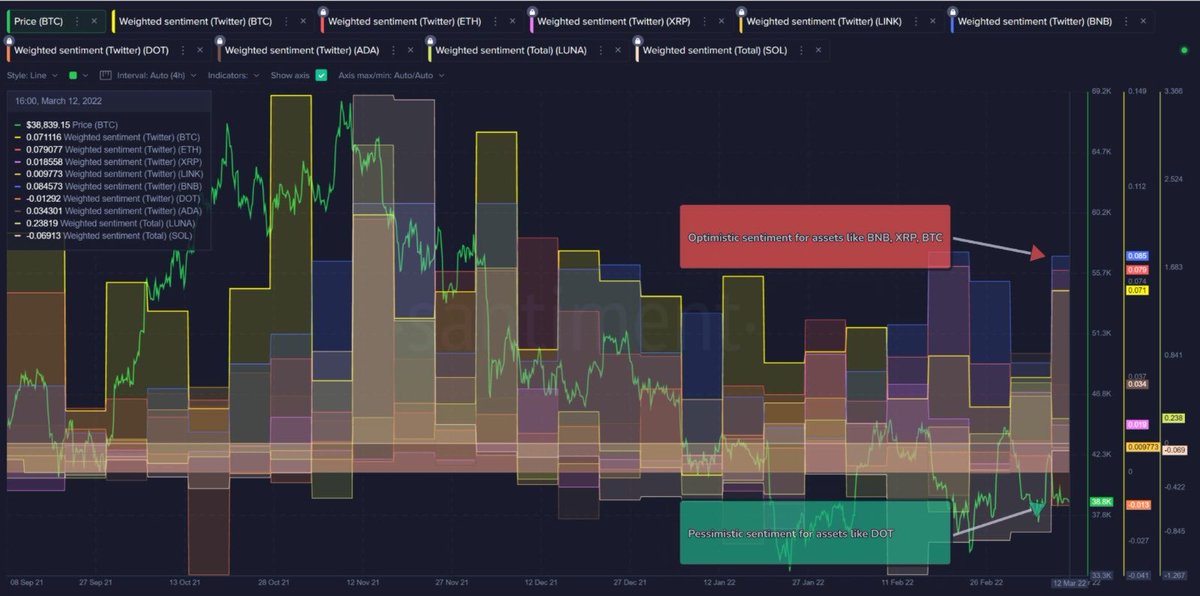
Task: Close the Weighted sentiment (Total) (SOL) tab
Action: (x=818, y=49)
